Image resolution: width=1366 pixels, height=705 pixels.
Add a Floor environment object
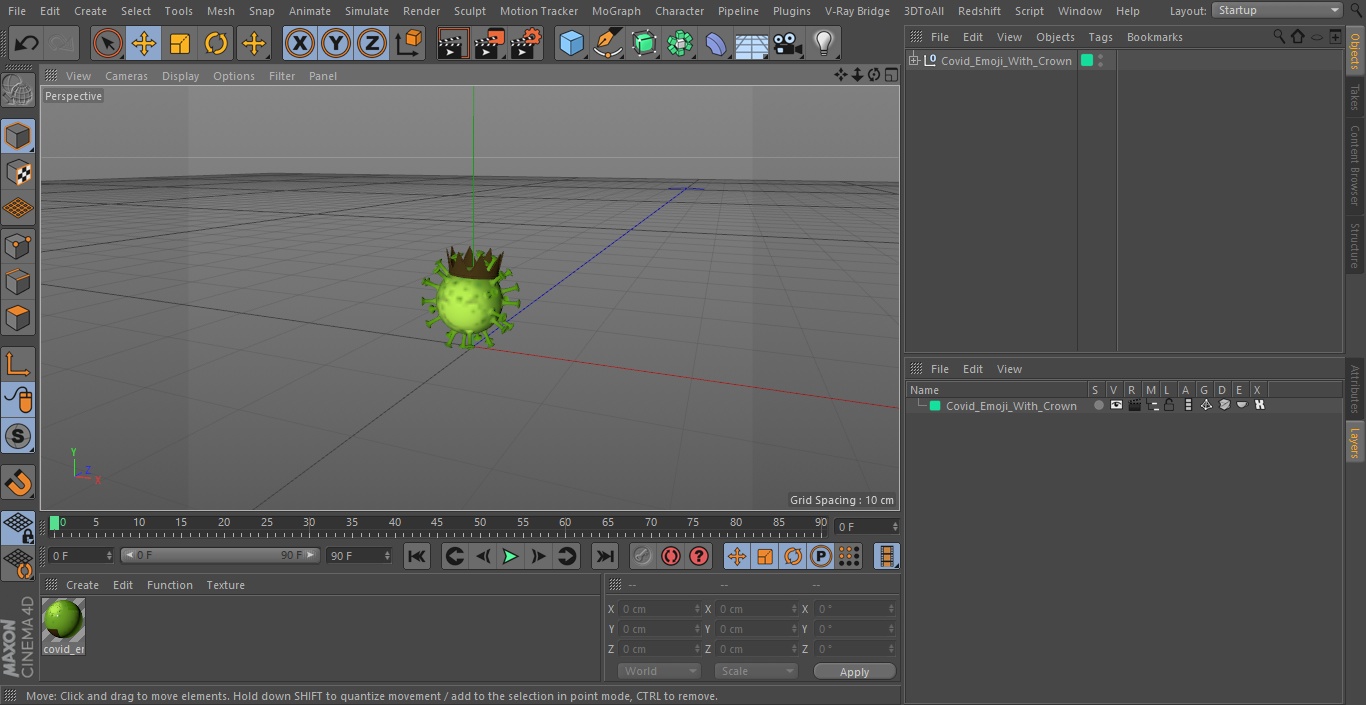click(752, 44)
